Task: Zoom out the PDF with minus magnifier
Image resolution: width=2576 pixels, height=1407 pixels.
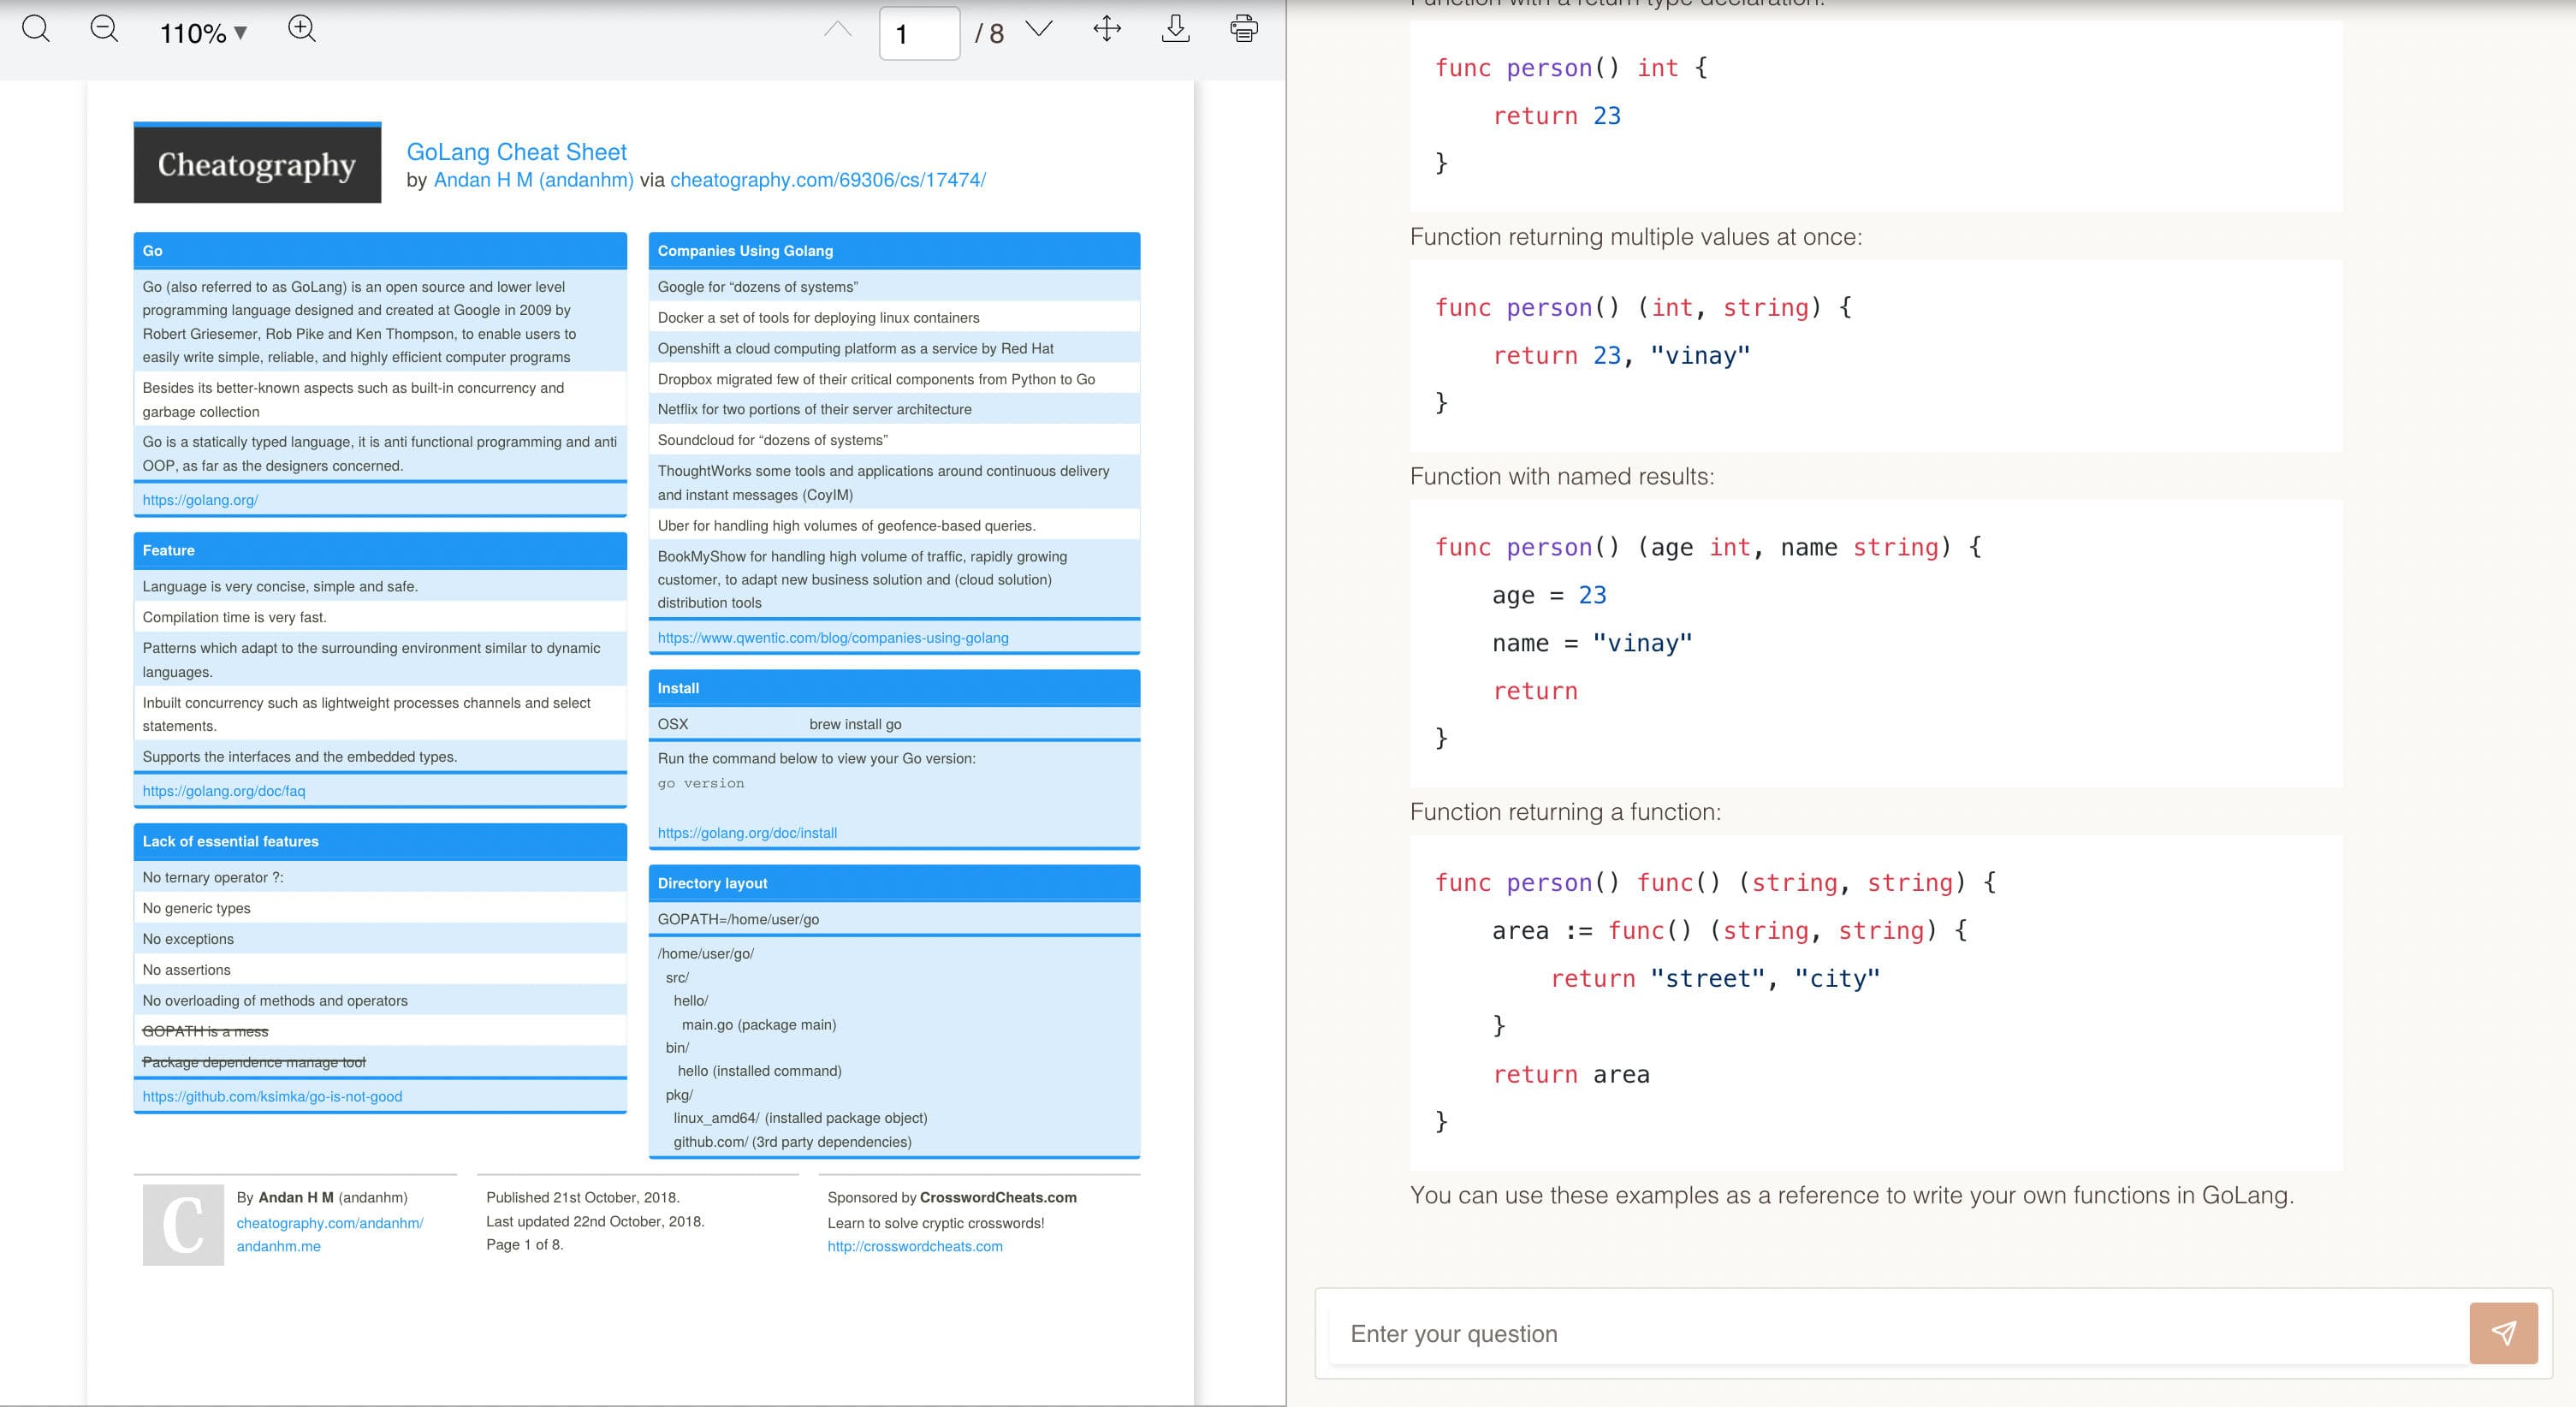Action: [104, 29]
